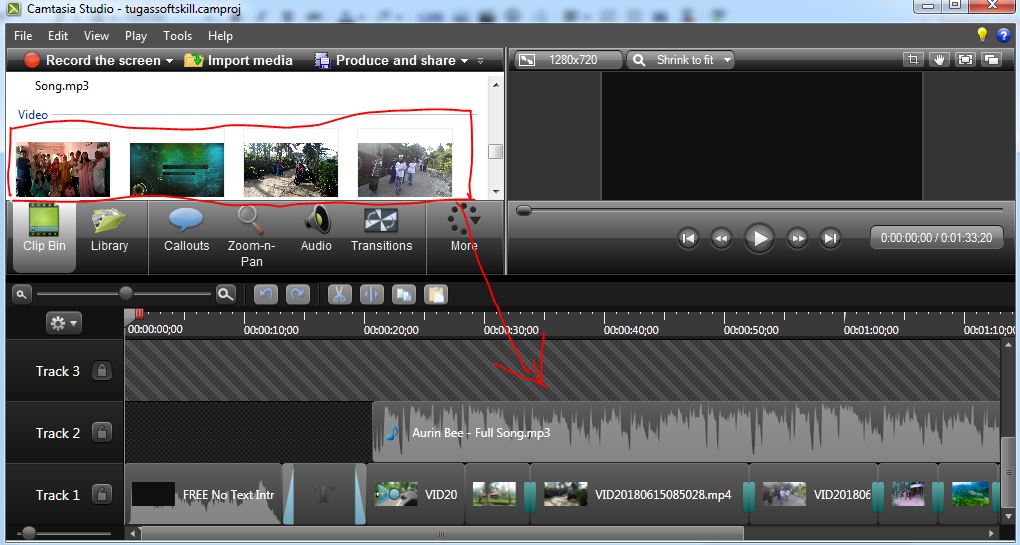Detach the preview window
The width and height of the screenshot is (1020, 545).
tap(991, 60)
